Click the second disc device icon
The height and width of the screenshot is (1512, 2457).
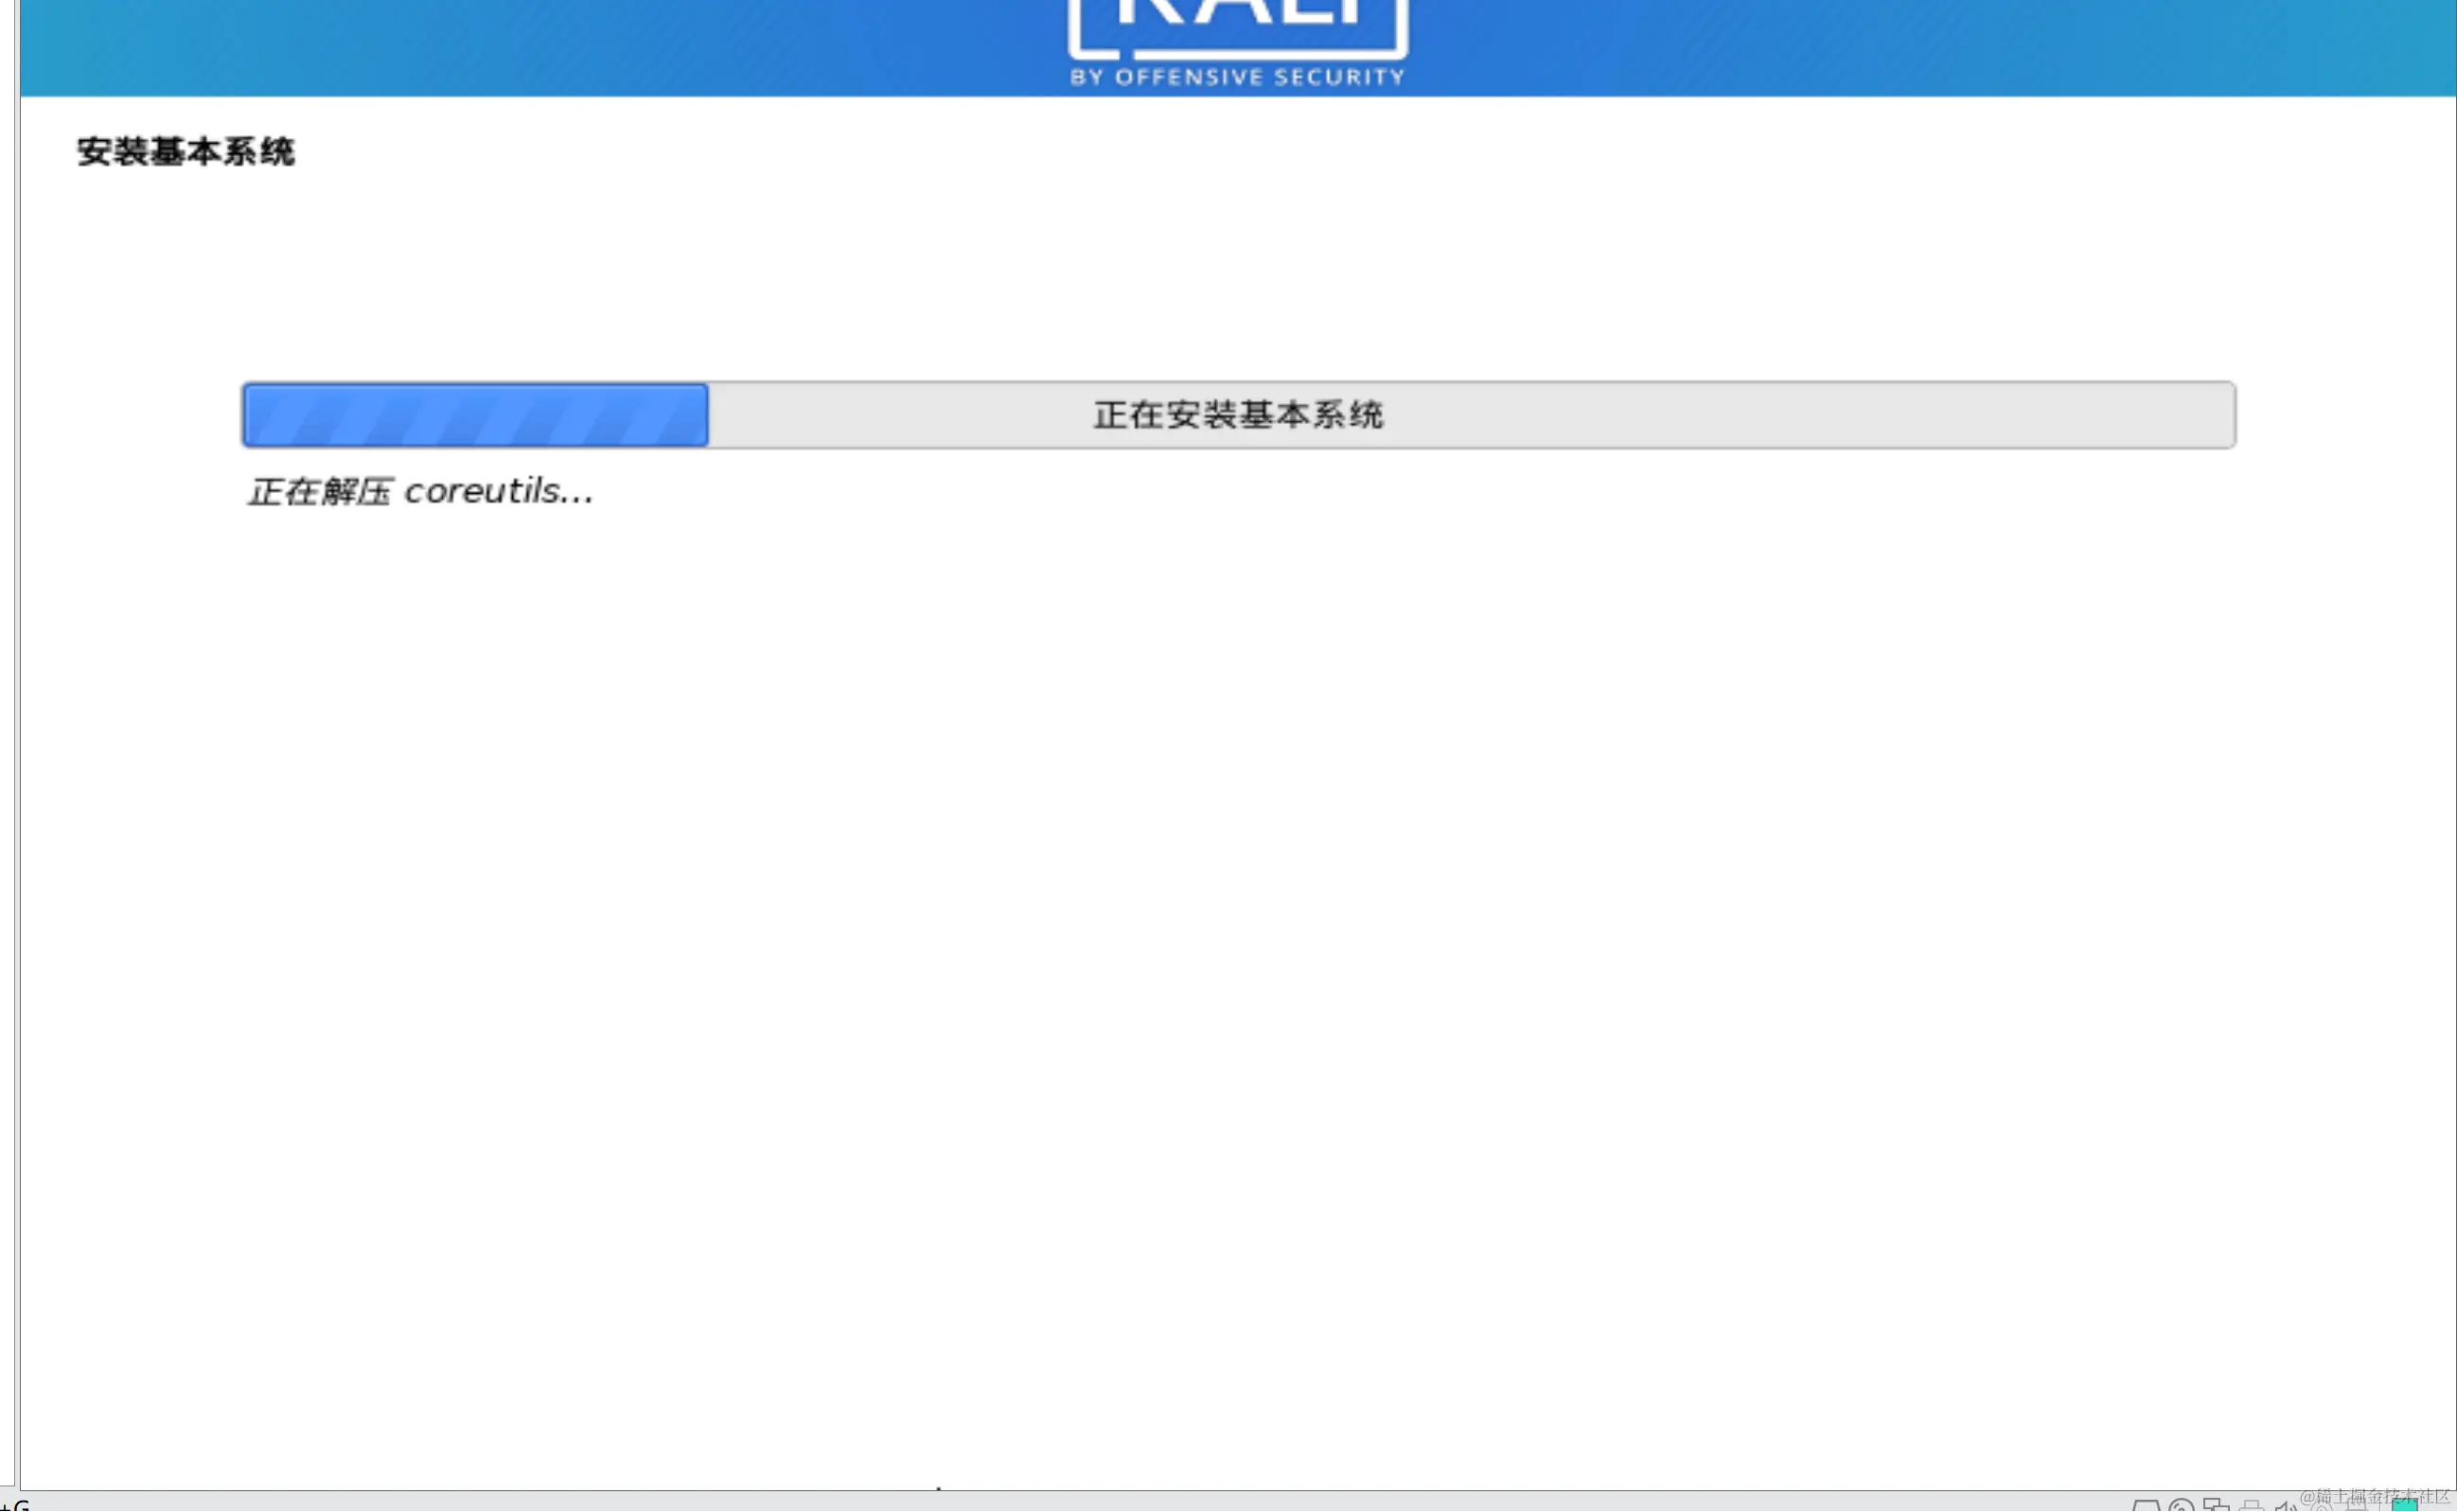click(2321, 1508)
